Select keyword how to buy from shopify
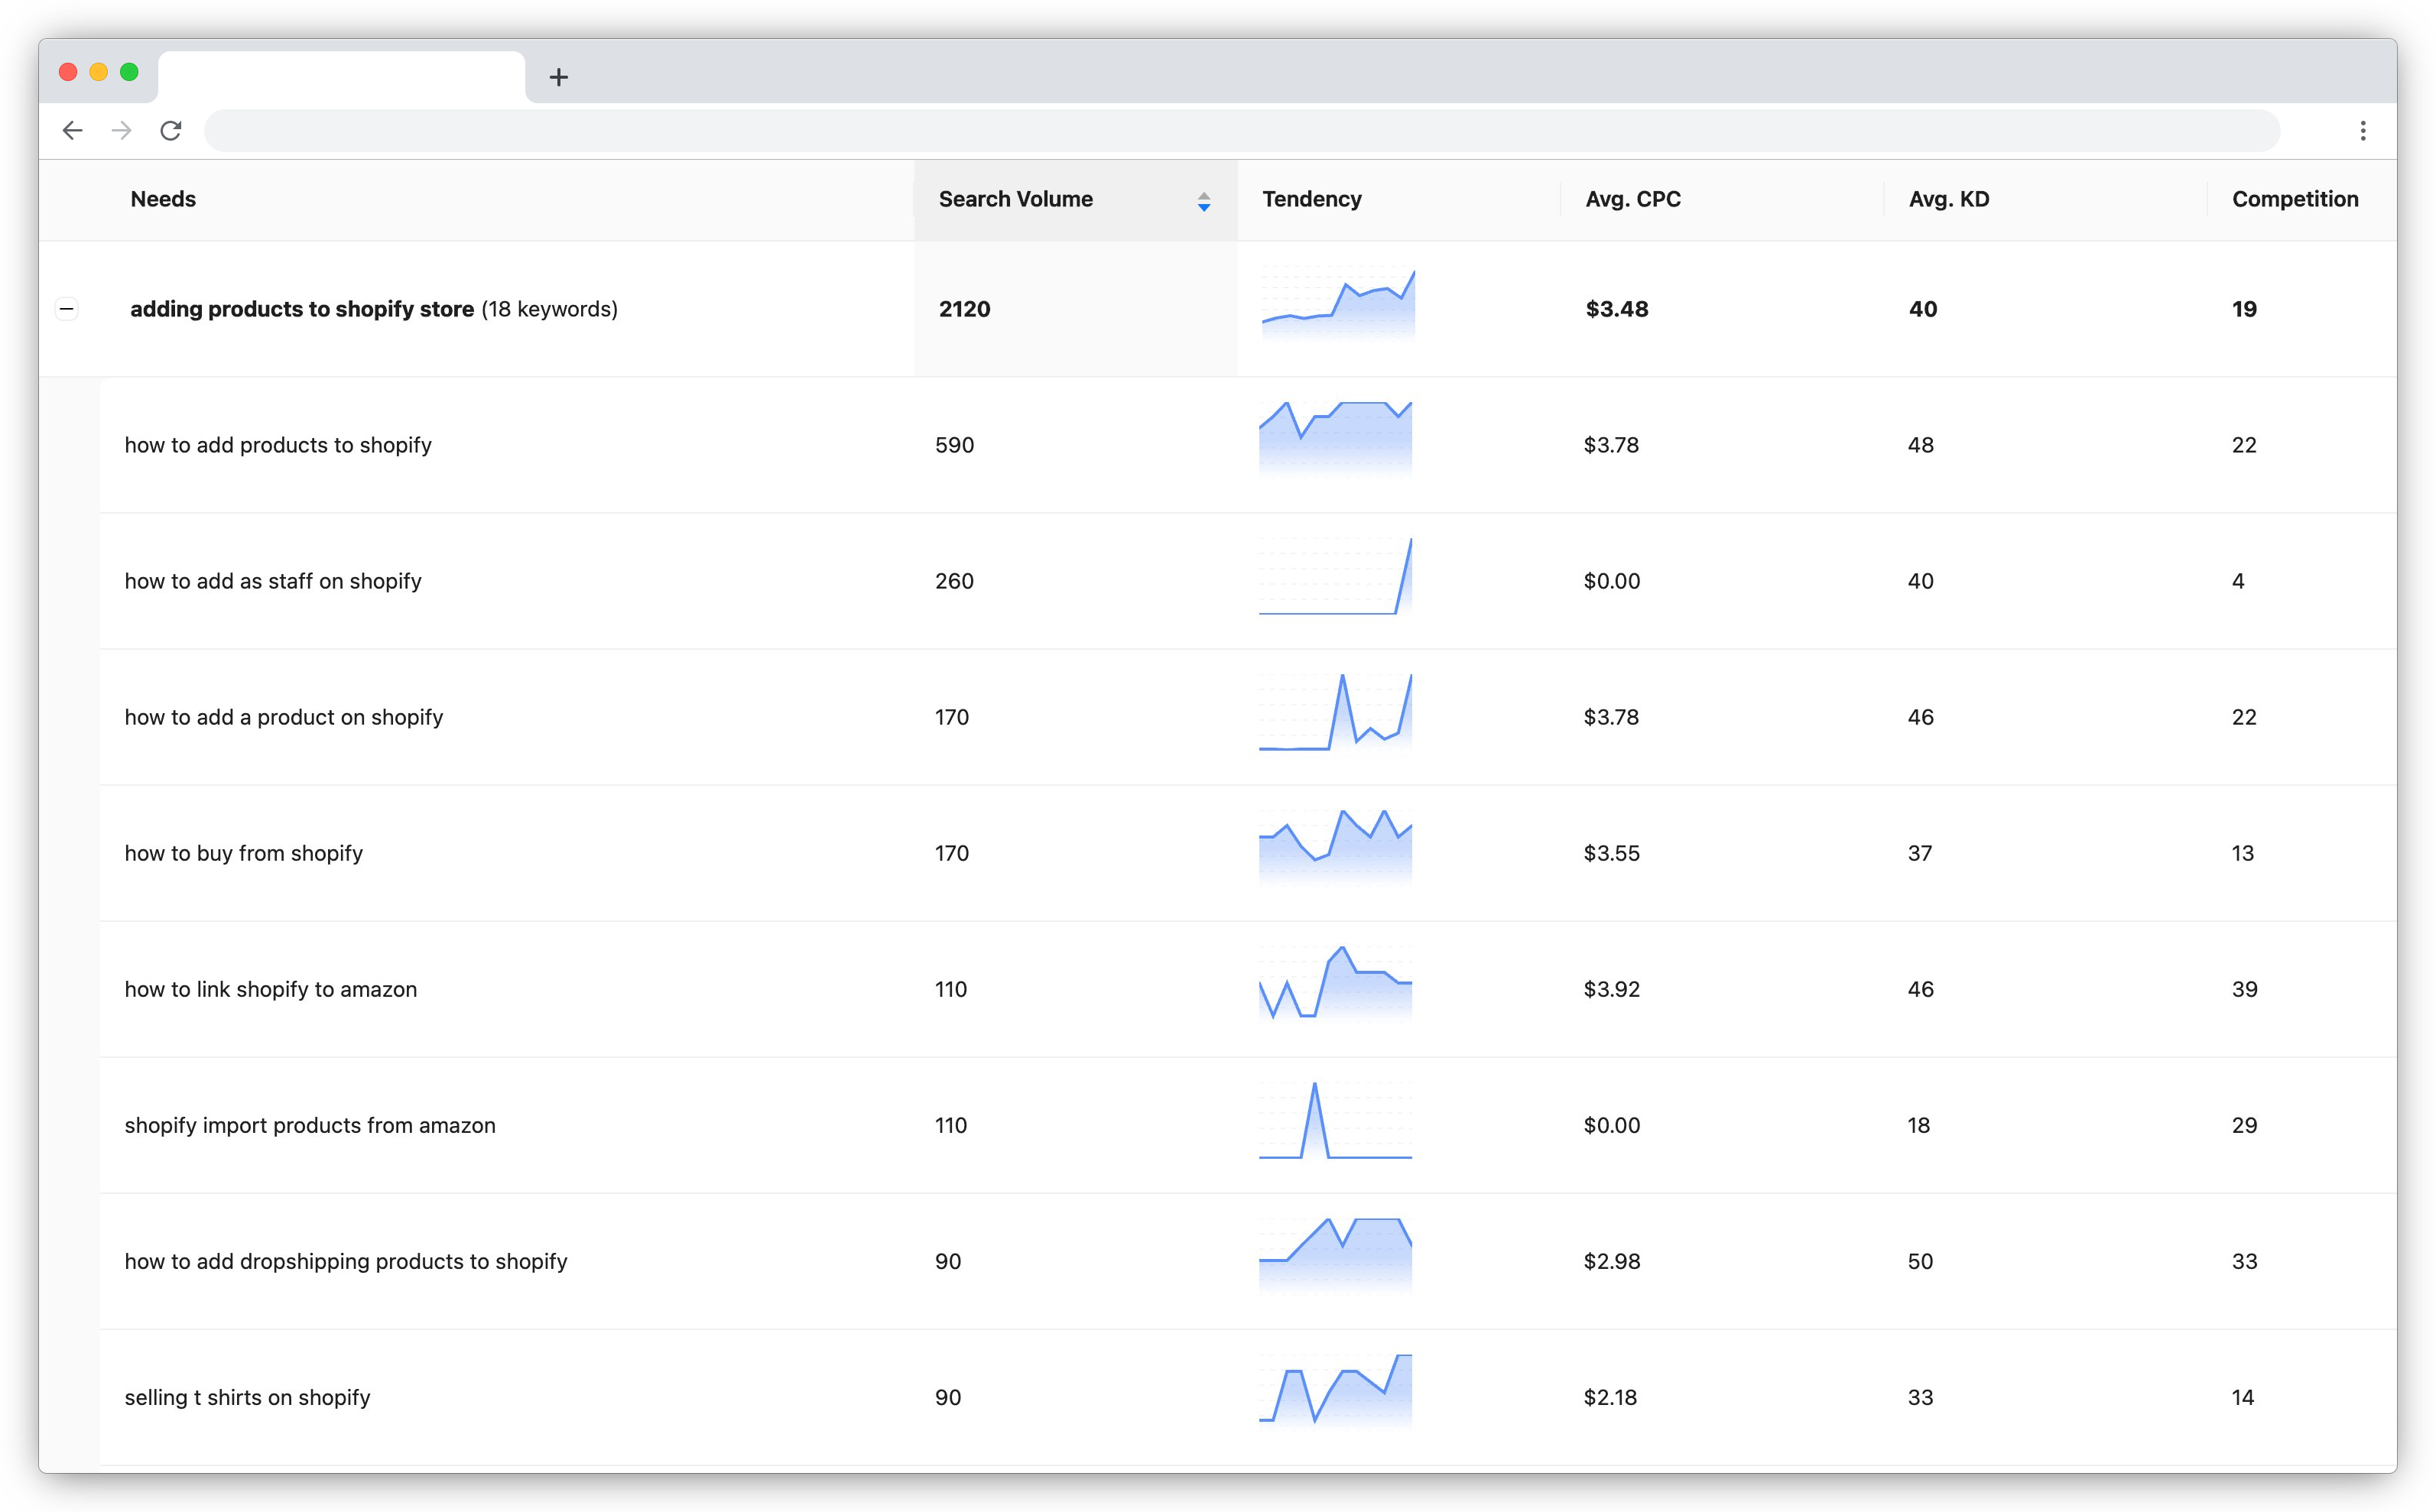Viewport: 2436px width, 1512px height. [244, 853]
